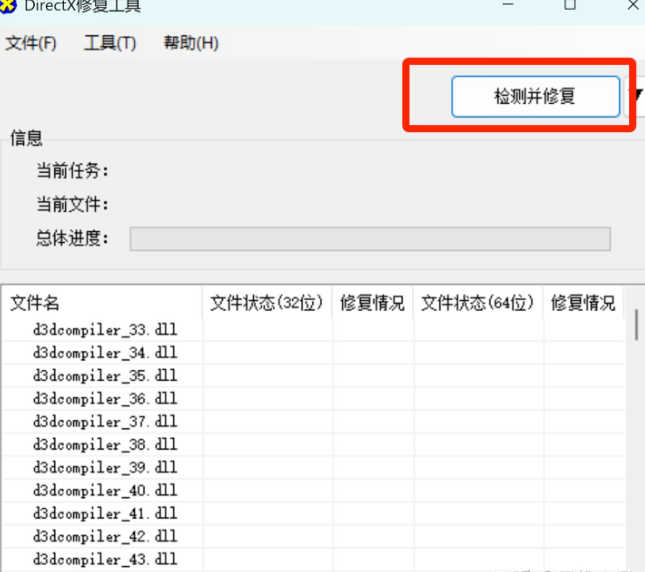Click the 文件状态(32位) column header
Image resolution: width=645 pixels, height=572 pixels.
(267, 303)
